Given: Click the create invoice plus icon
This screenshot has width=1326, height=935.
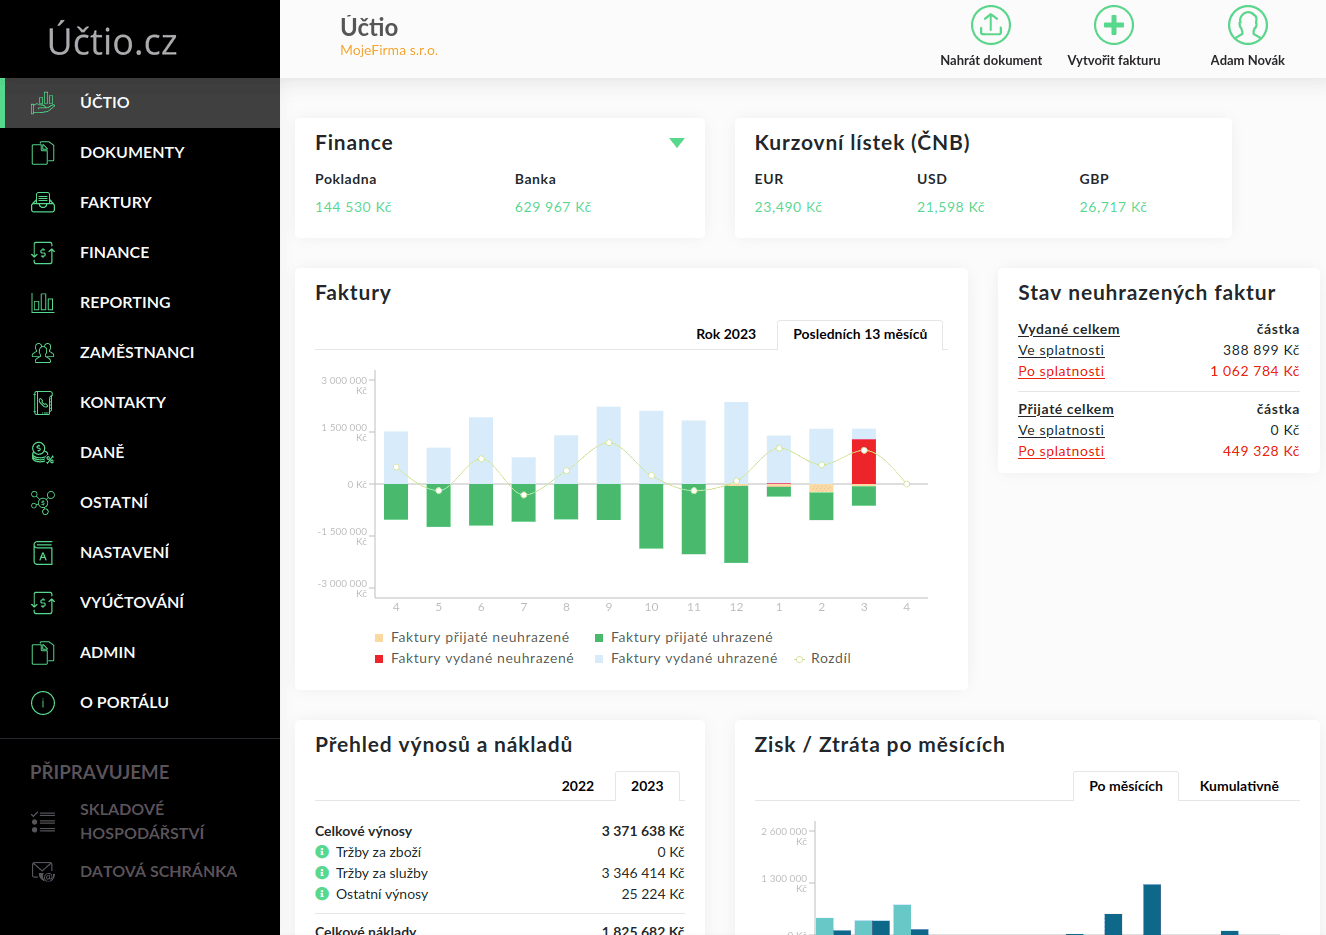Looking at the screenshot, I should (x=1113, y=25).
